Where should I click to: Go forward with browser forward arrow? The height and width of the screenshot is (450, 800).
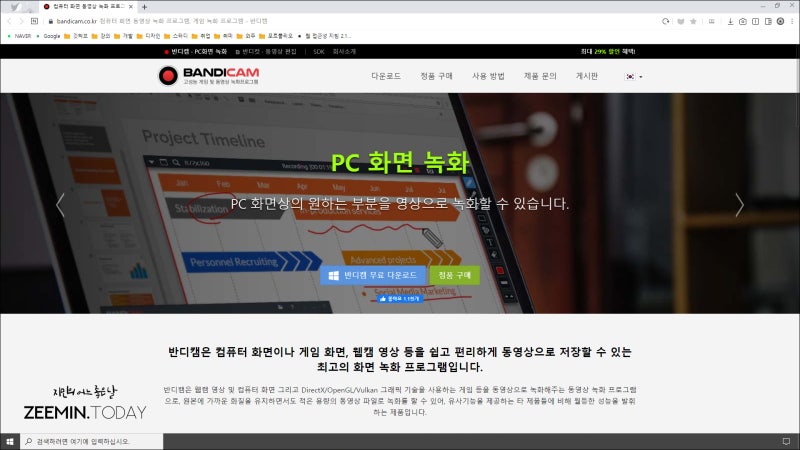click(21, 21)
